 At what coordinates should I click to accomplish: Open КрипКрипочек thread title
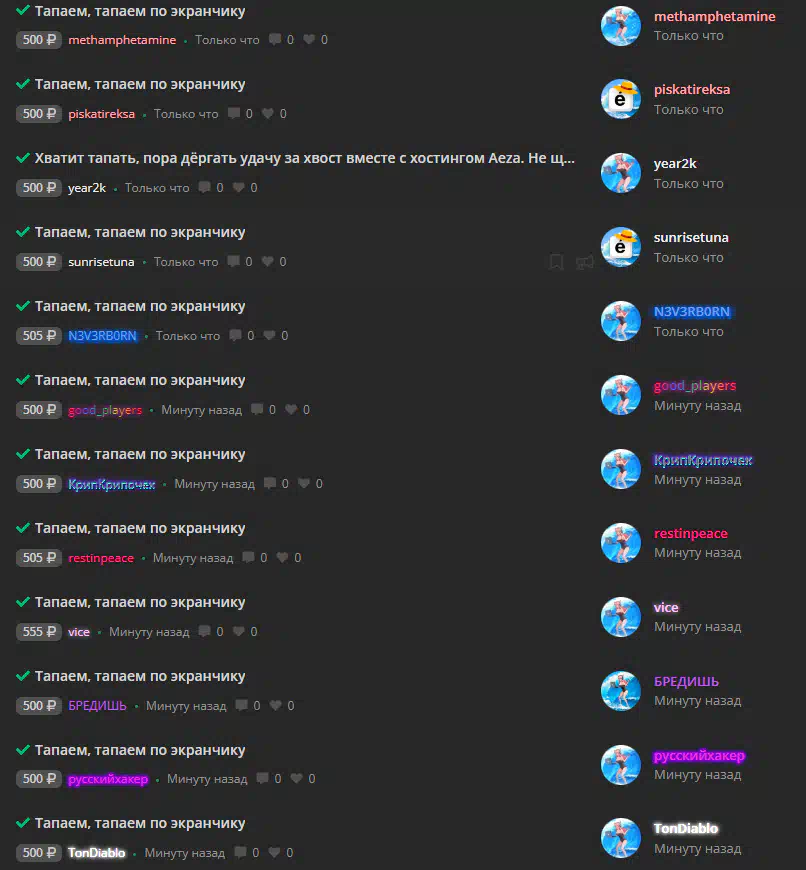click(140, 454)
